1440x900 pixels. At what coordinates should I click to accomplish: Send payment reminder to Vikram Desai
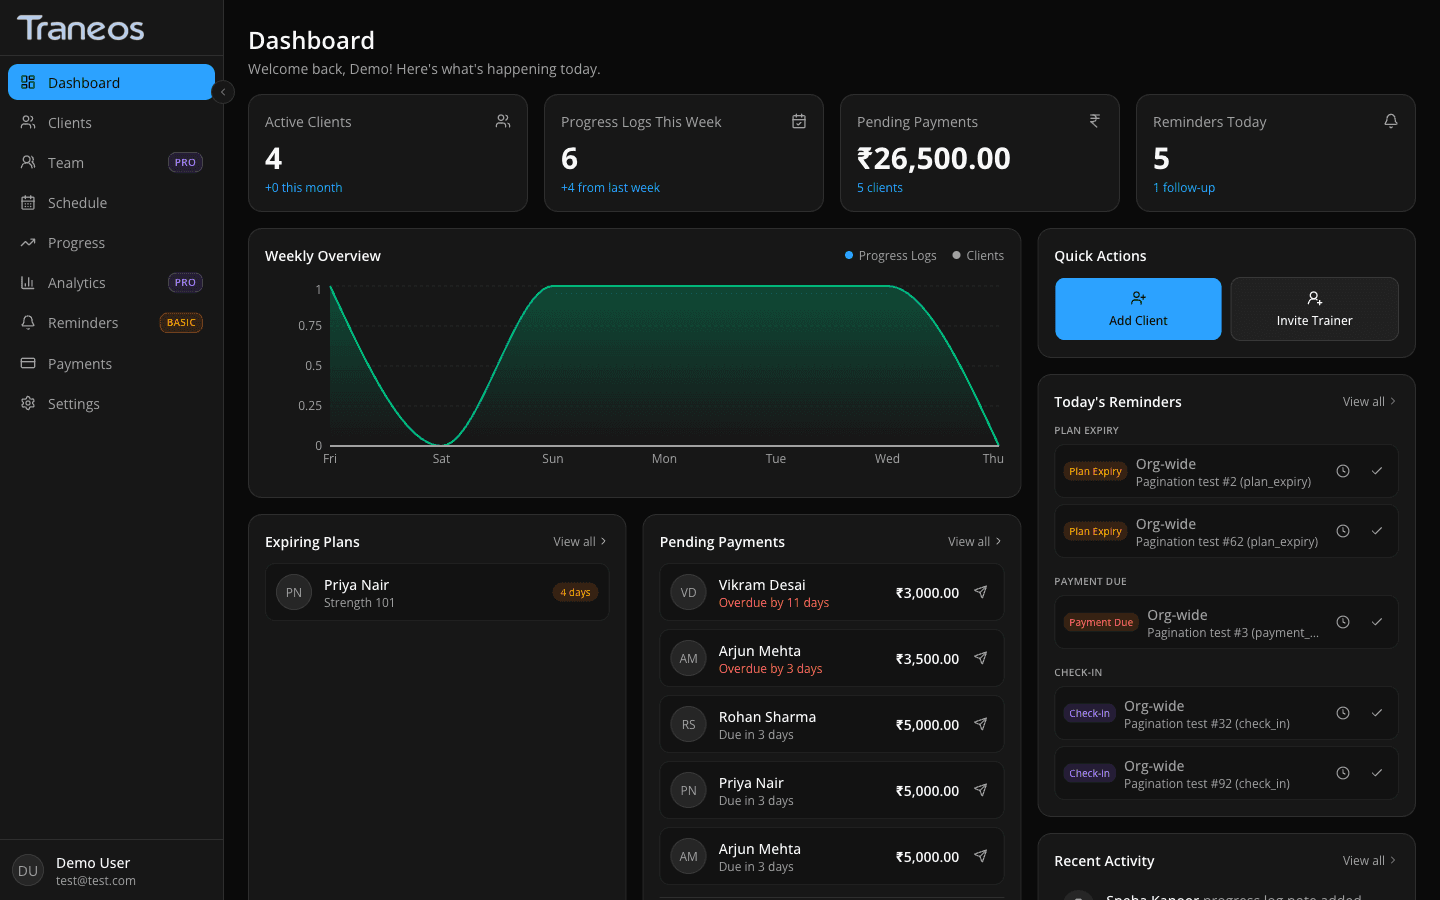[981, 592]
